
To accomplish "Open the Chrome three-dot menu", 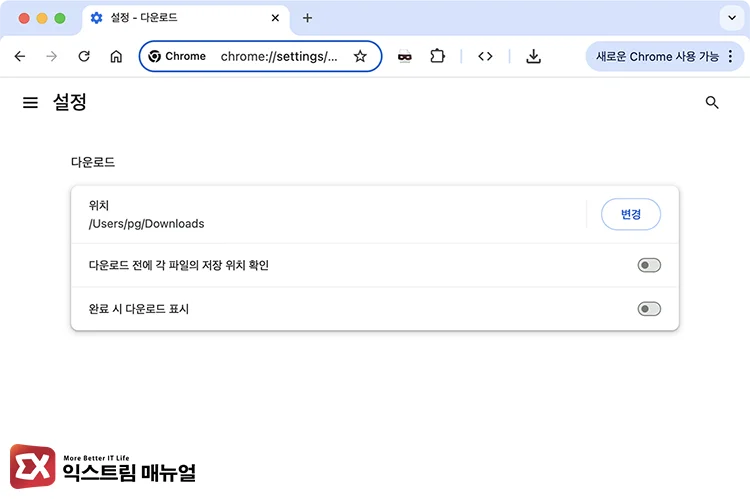I will [730, 56].
